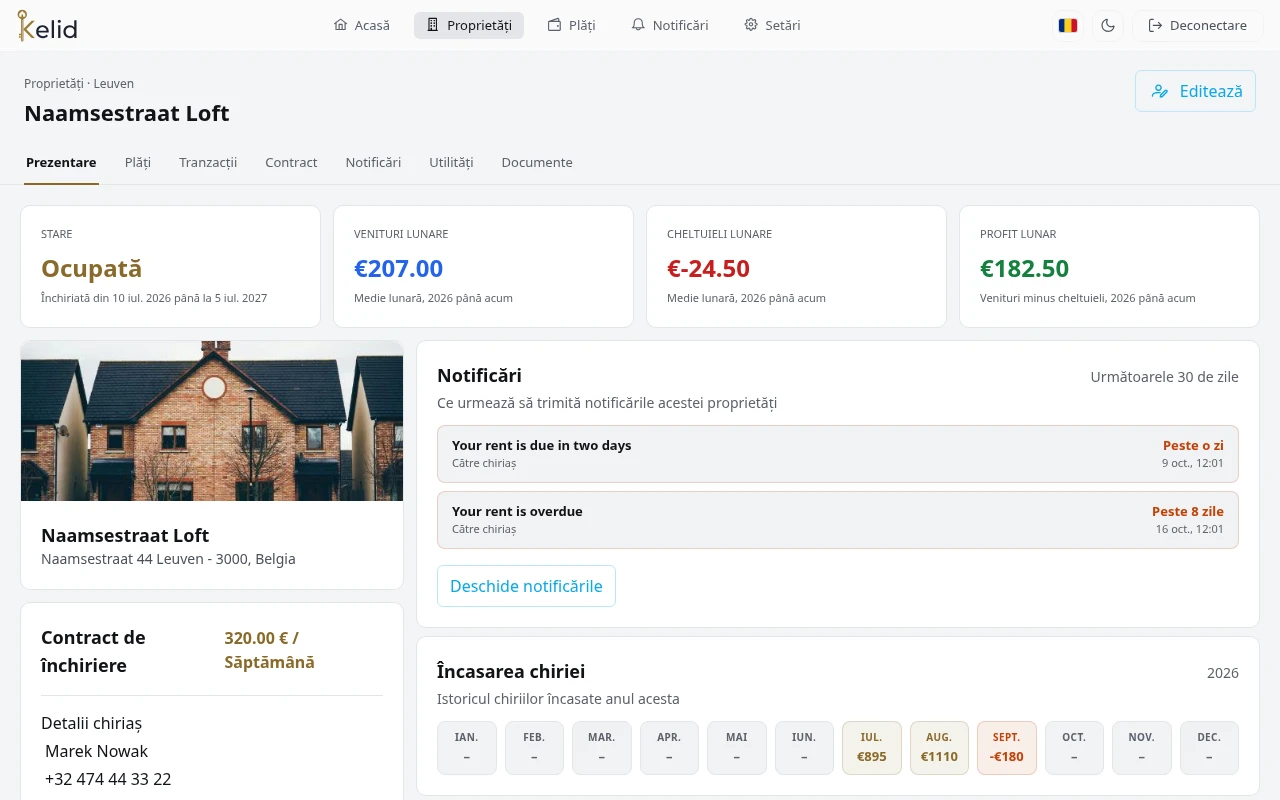Open 'Your rent is overdue' notification

click(x=838, y=520)
